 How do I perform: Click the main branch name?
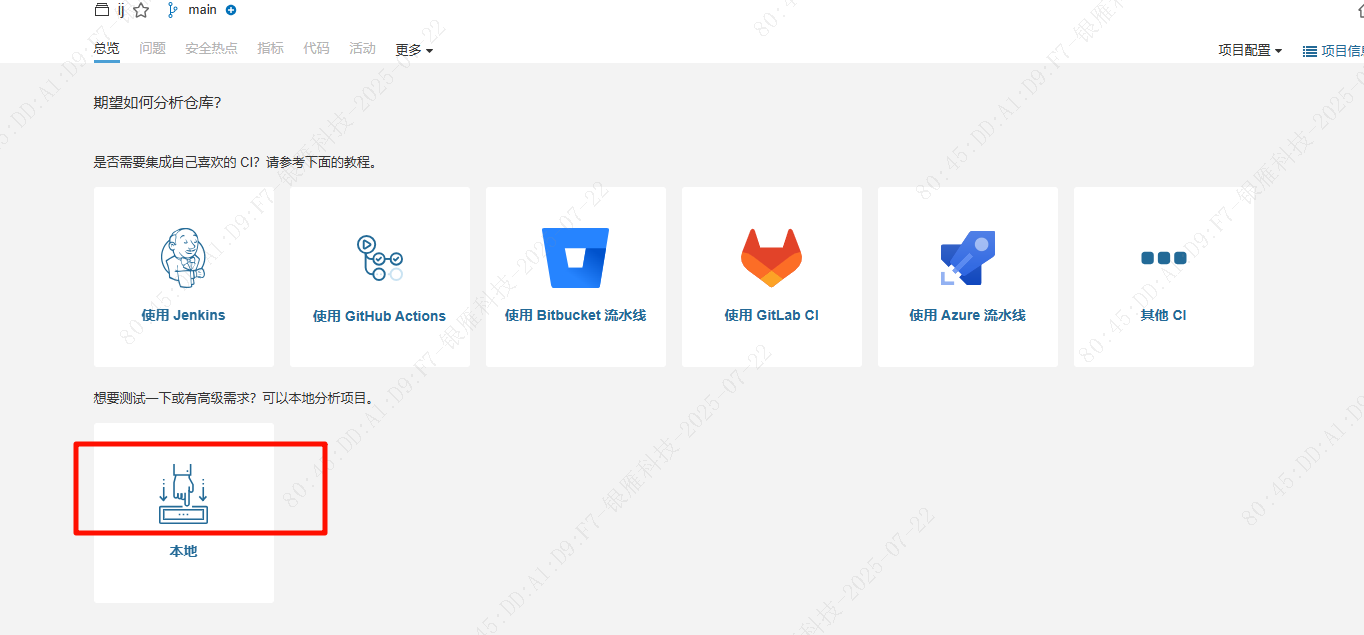(x=202, y=10)
